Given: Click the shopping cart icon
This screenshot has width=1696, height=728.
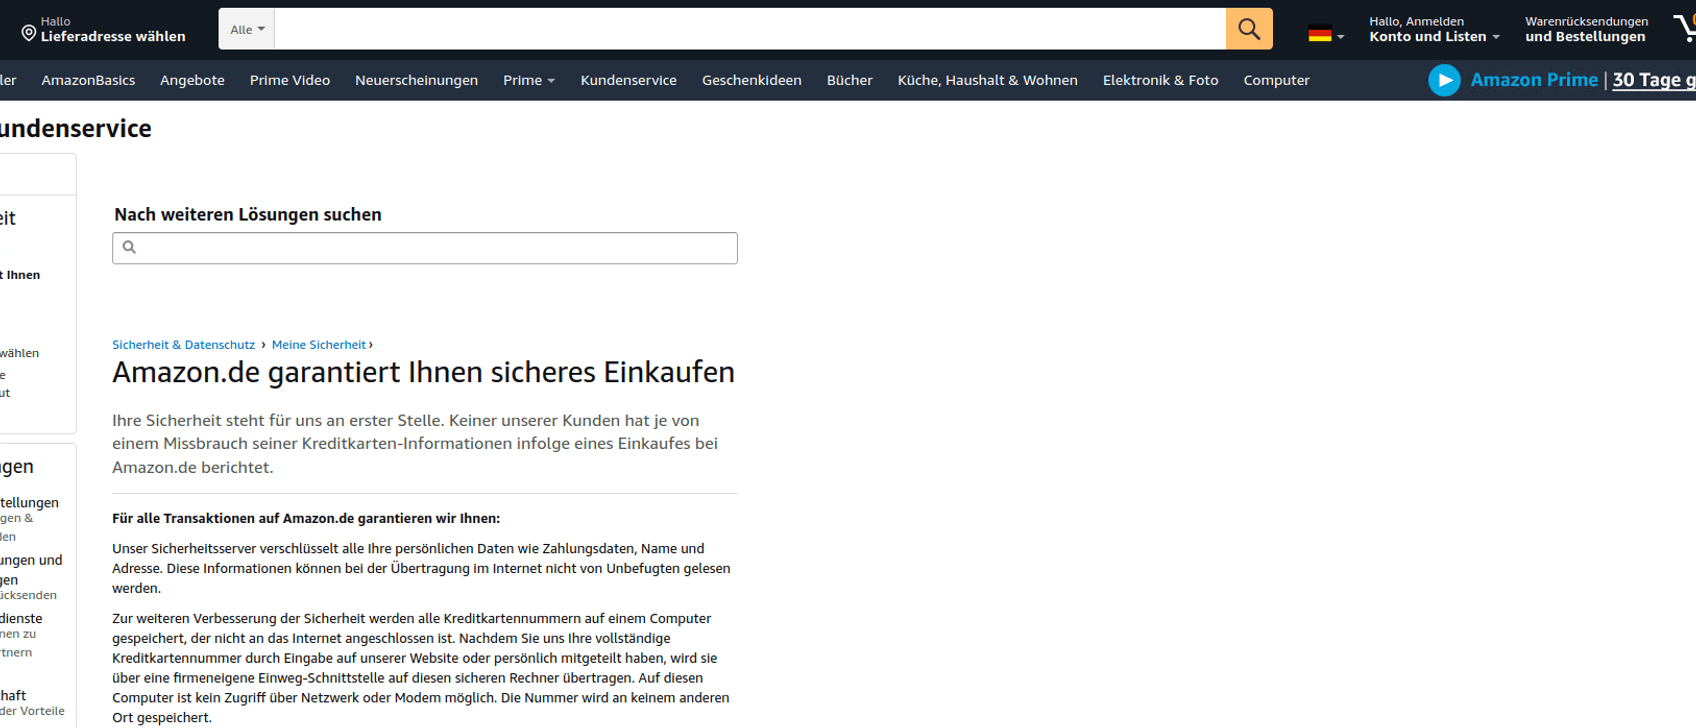Looking at the screenshot, I should pyautogui.click(x=1684, y=28).
